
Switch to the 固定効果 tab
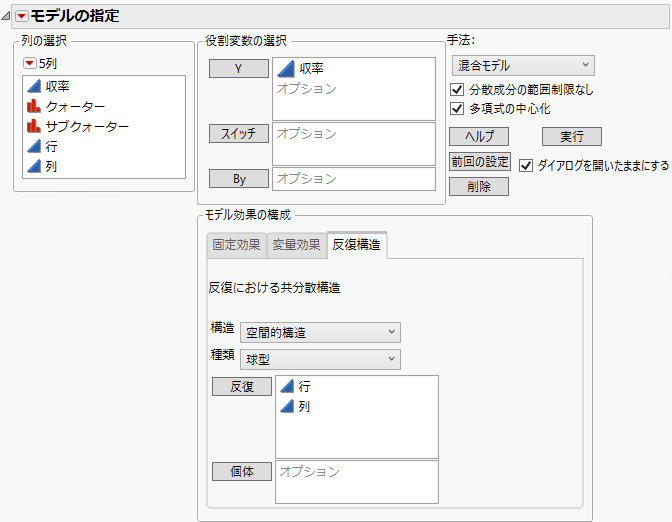[x=237, y=245]
